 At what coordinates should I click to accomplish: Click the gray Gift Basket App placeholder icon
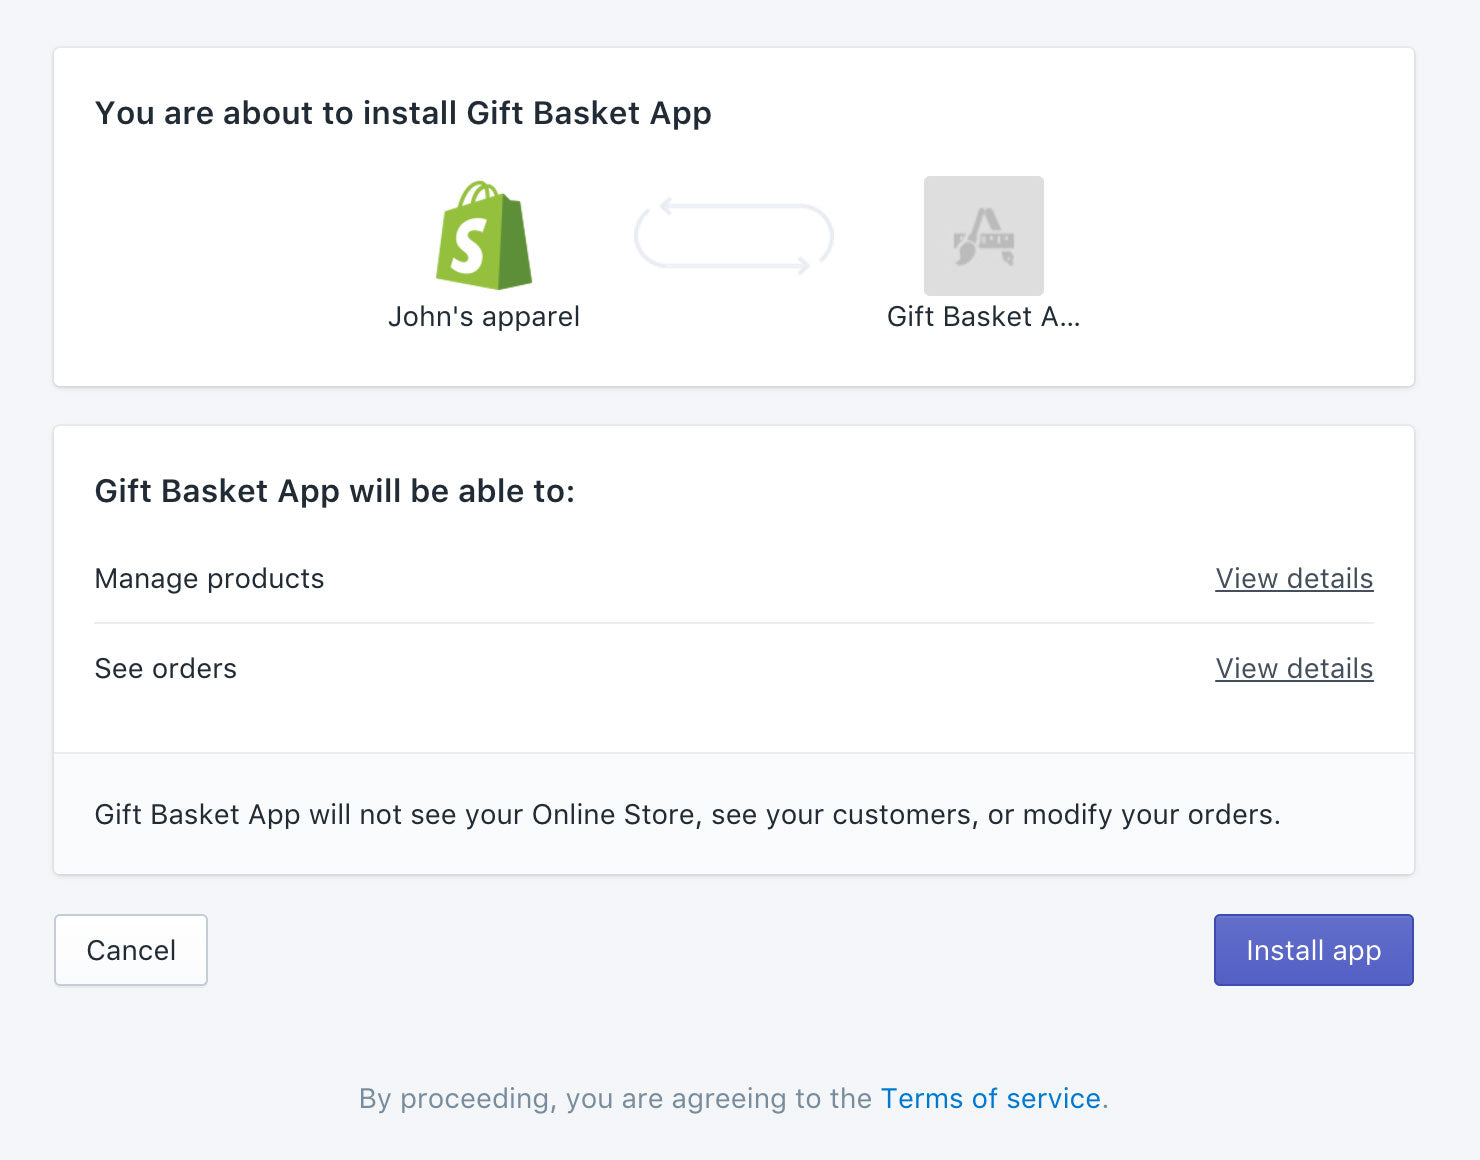(983, 236)
